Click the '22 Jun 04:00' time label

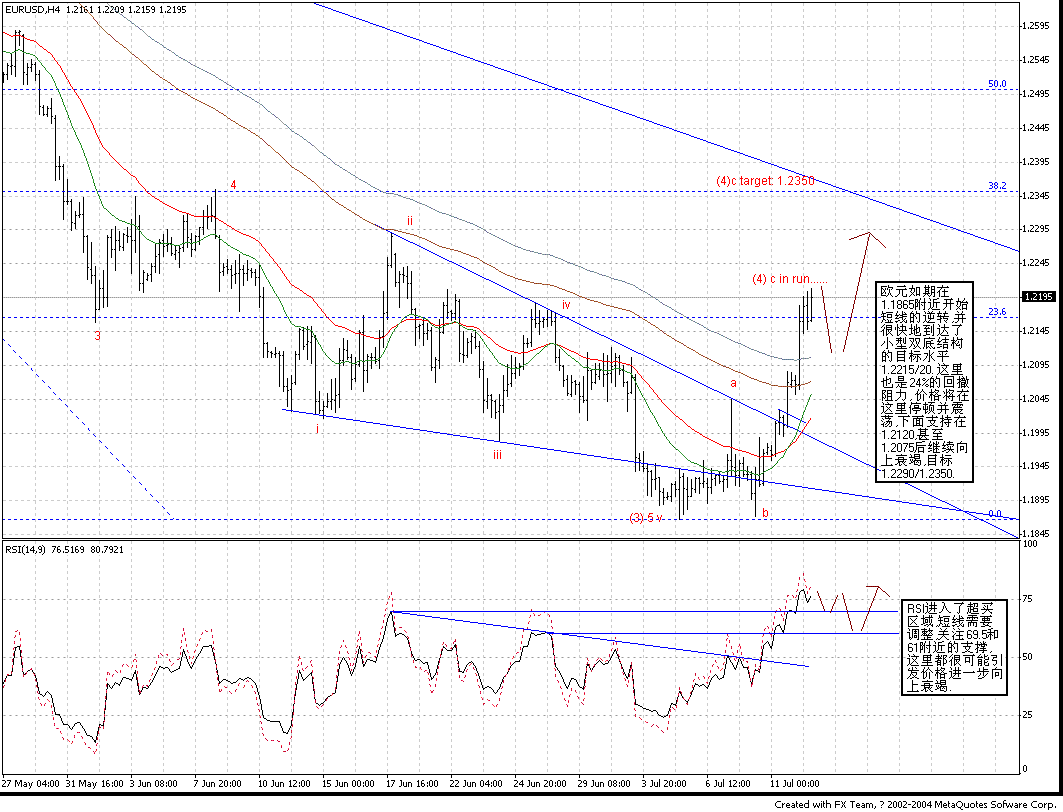click(477, 784)
